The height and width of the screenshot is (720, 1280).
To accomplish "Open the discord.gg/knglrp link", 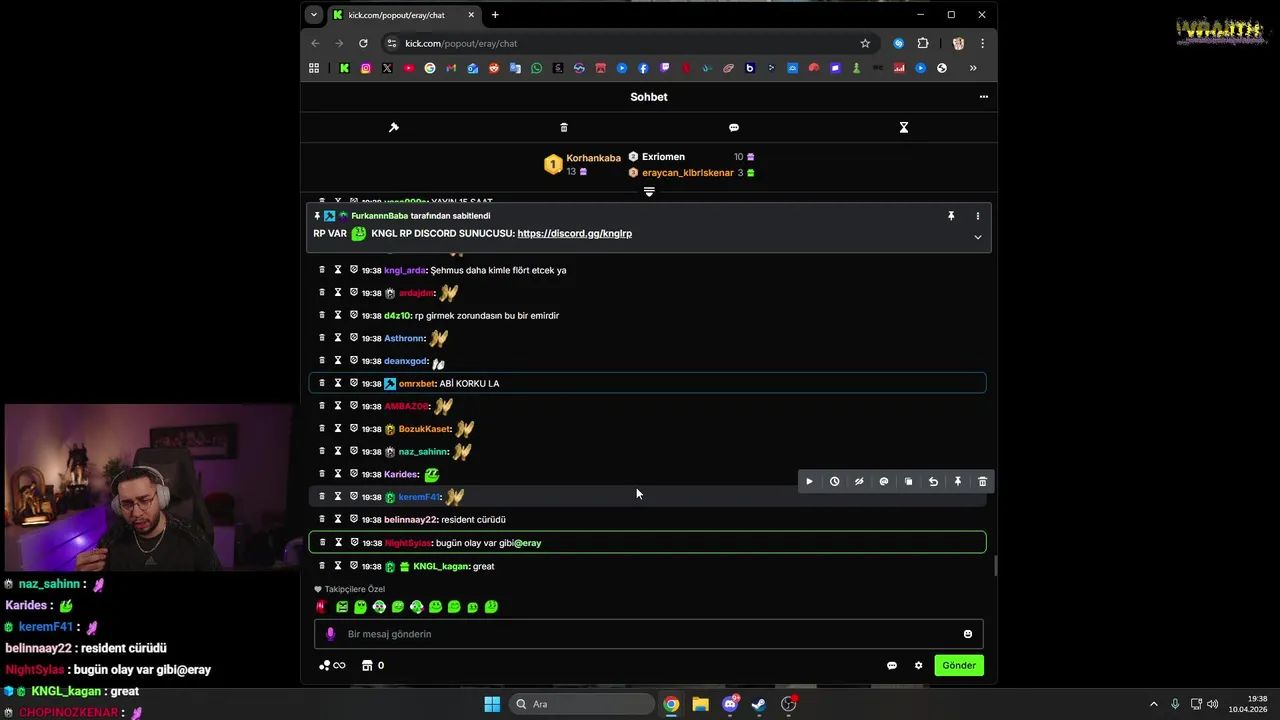I will coord(574,233).
